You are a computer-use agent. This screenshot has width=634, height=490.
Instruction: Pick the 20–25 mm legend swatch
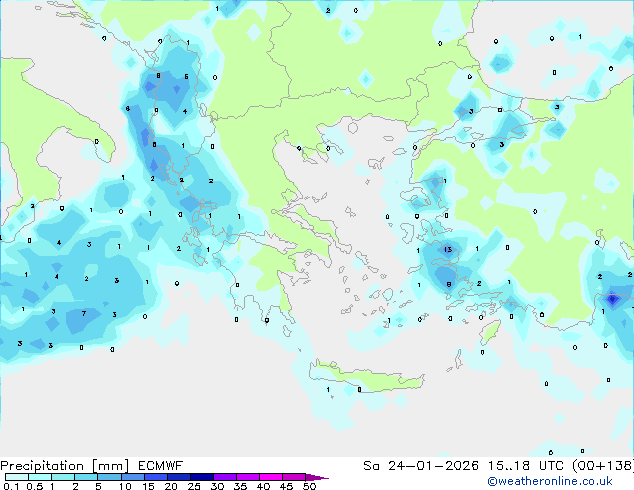point(178,477)
